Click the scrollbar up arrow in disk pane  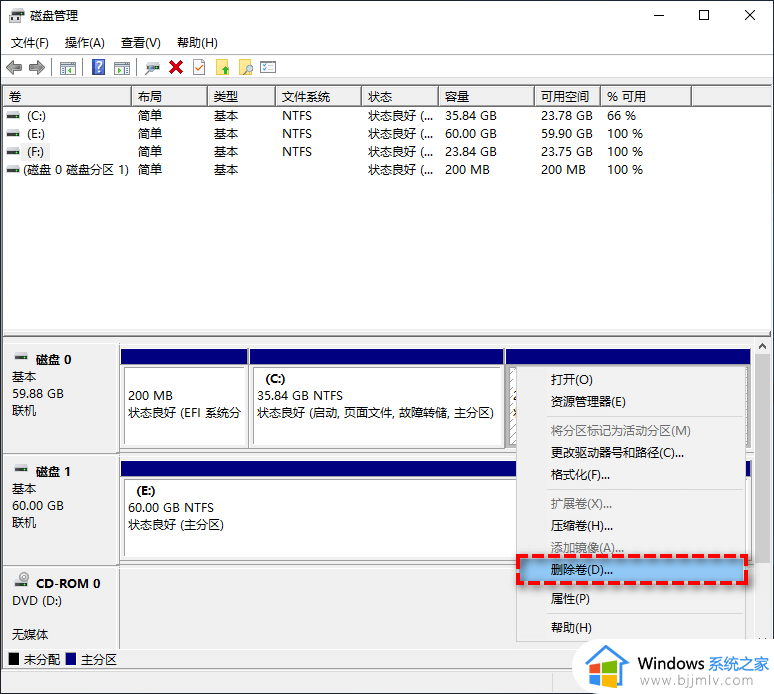coord(763,347)
